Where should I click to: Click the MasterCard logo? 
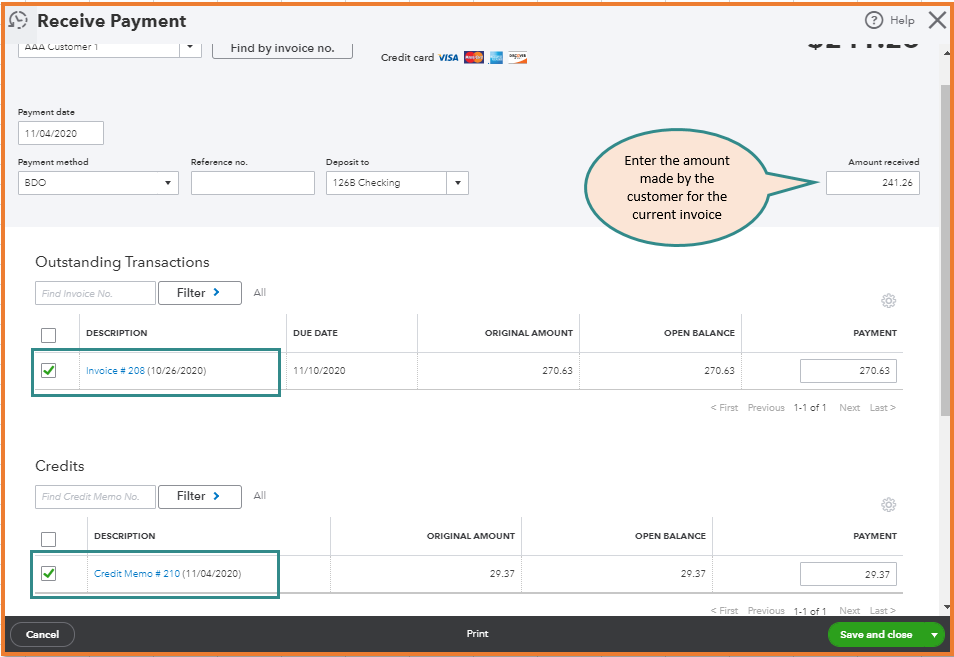(x=474, y=58)
